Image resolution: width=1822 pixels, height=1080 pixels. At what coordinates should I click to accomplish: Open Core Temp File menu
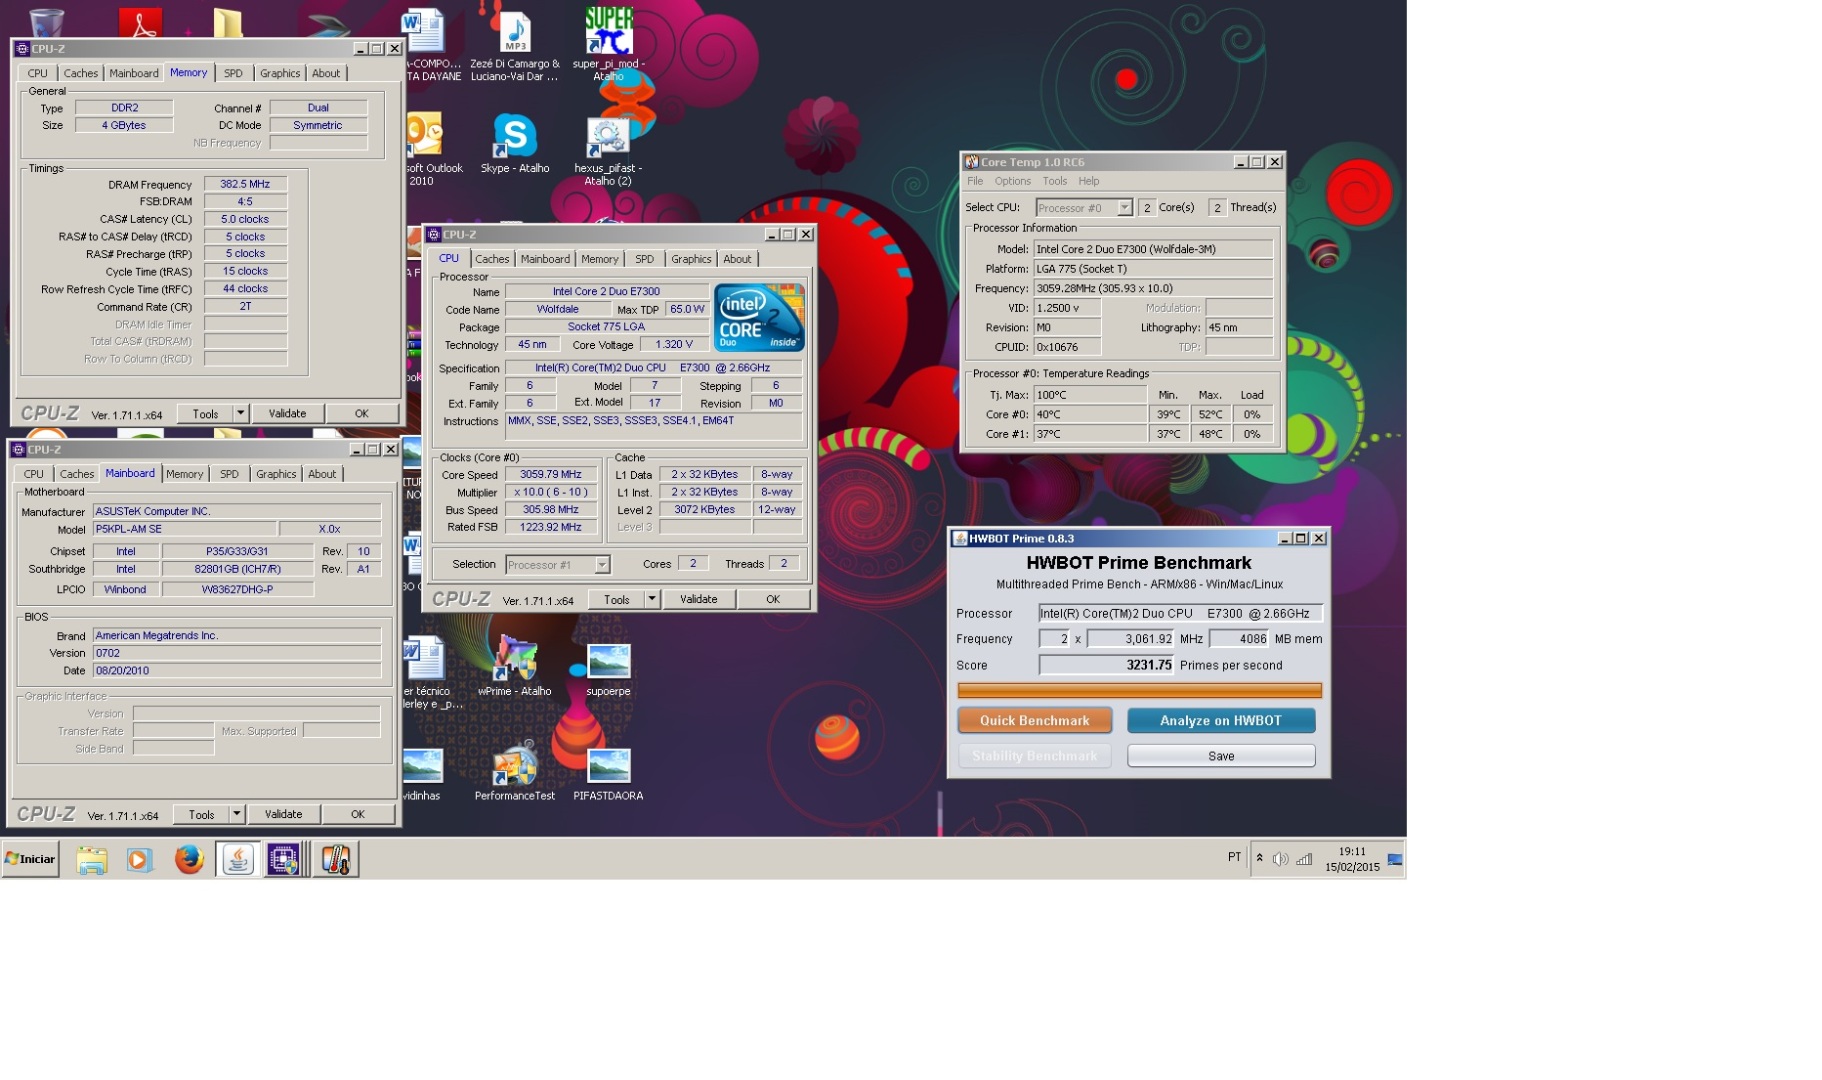[975, 181]
